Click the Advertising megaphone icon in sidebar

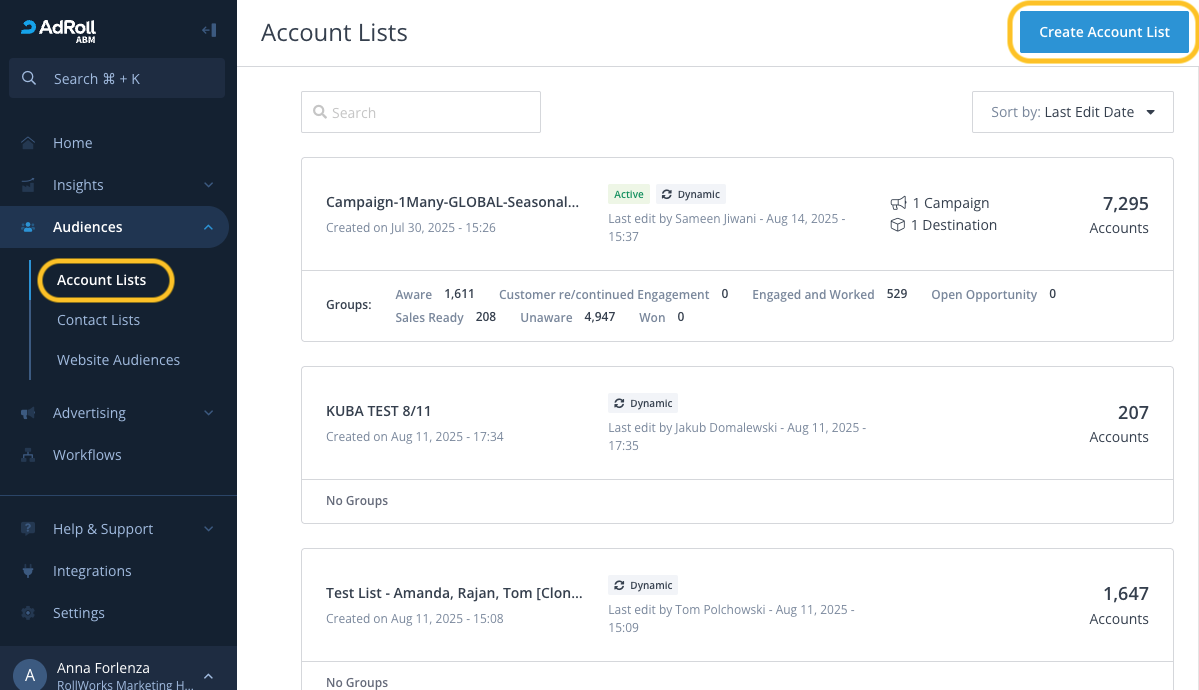pyautogui.click(x=28, y=413)
